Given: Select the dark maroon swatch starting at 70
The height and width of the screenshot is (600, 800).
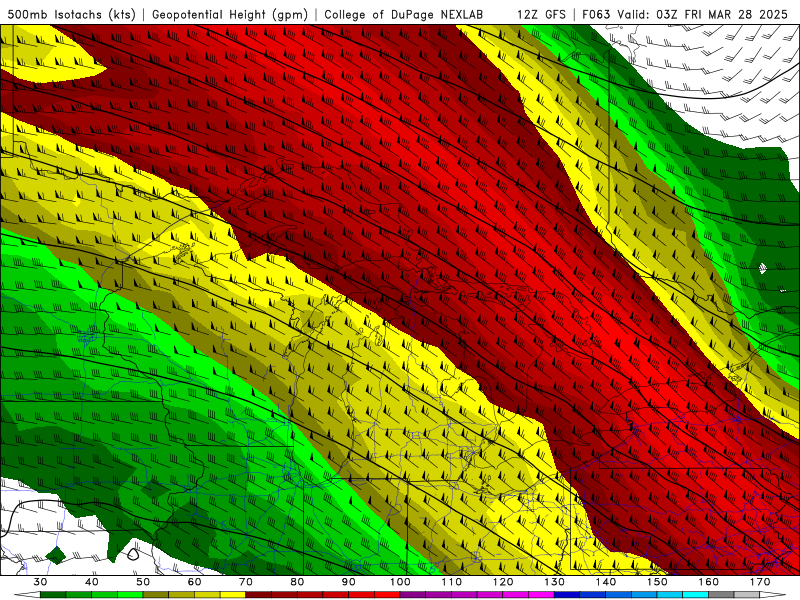Looking at the screenshot, I should pyautogui.click(x=259, y=595).
